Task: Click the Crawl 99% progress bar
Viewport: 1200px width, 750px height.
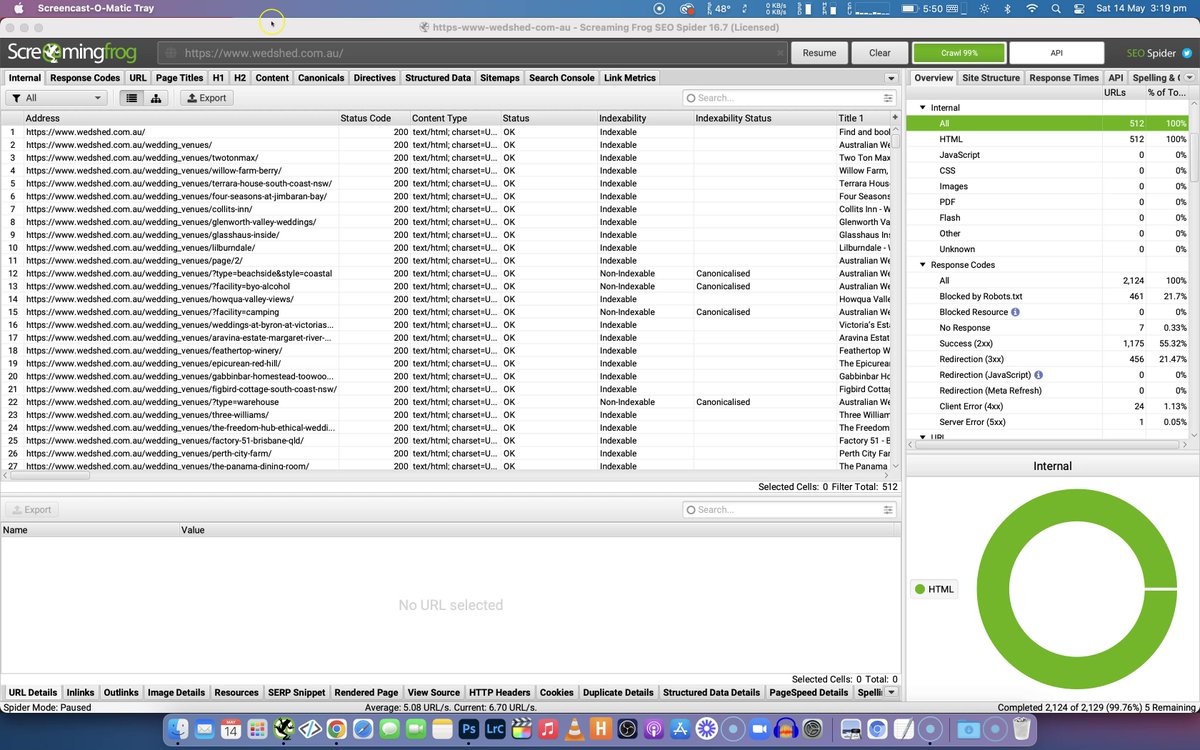Action: pyautogui.click(x=958, y=53)
